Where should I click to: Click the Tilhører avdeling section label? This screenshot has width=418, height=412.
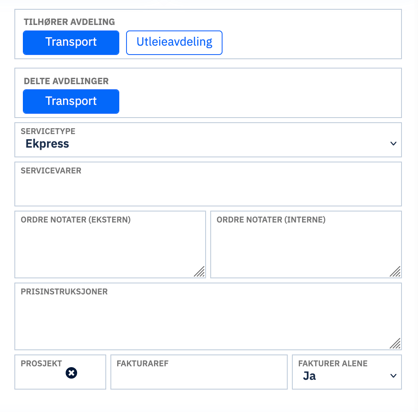point(69,22)
